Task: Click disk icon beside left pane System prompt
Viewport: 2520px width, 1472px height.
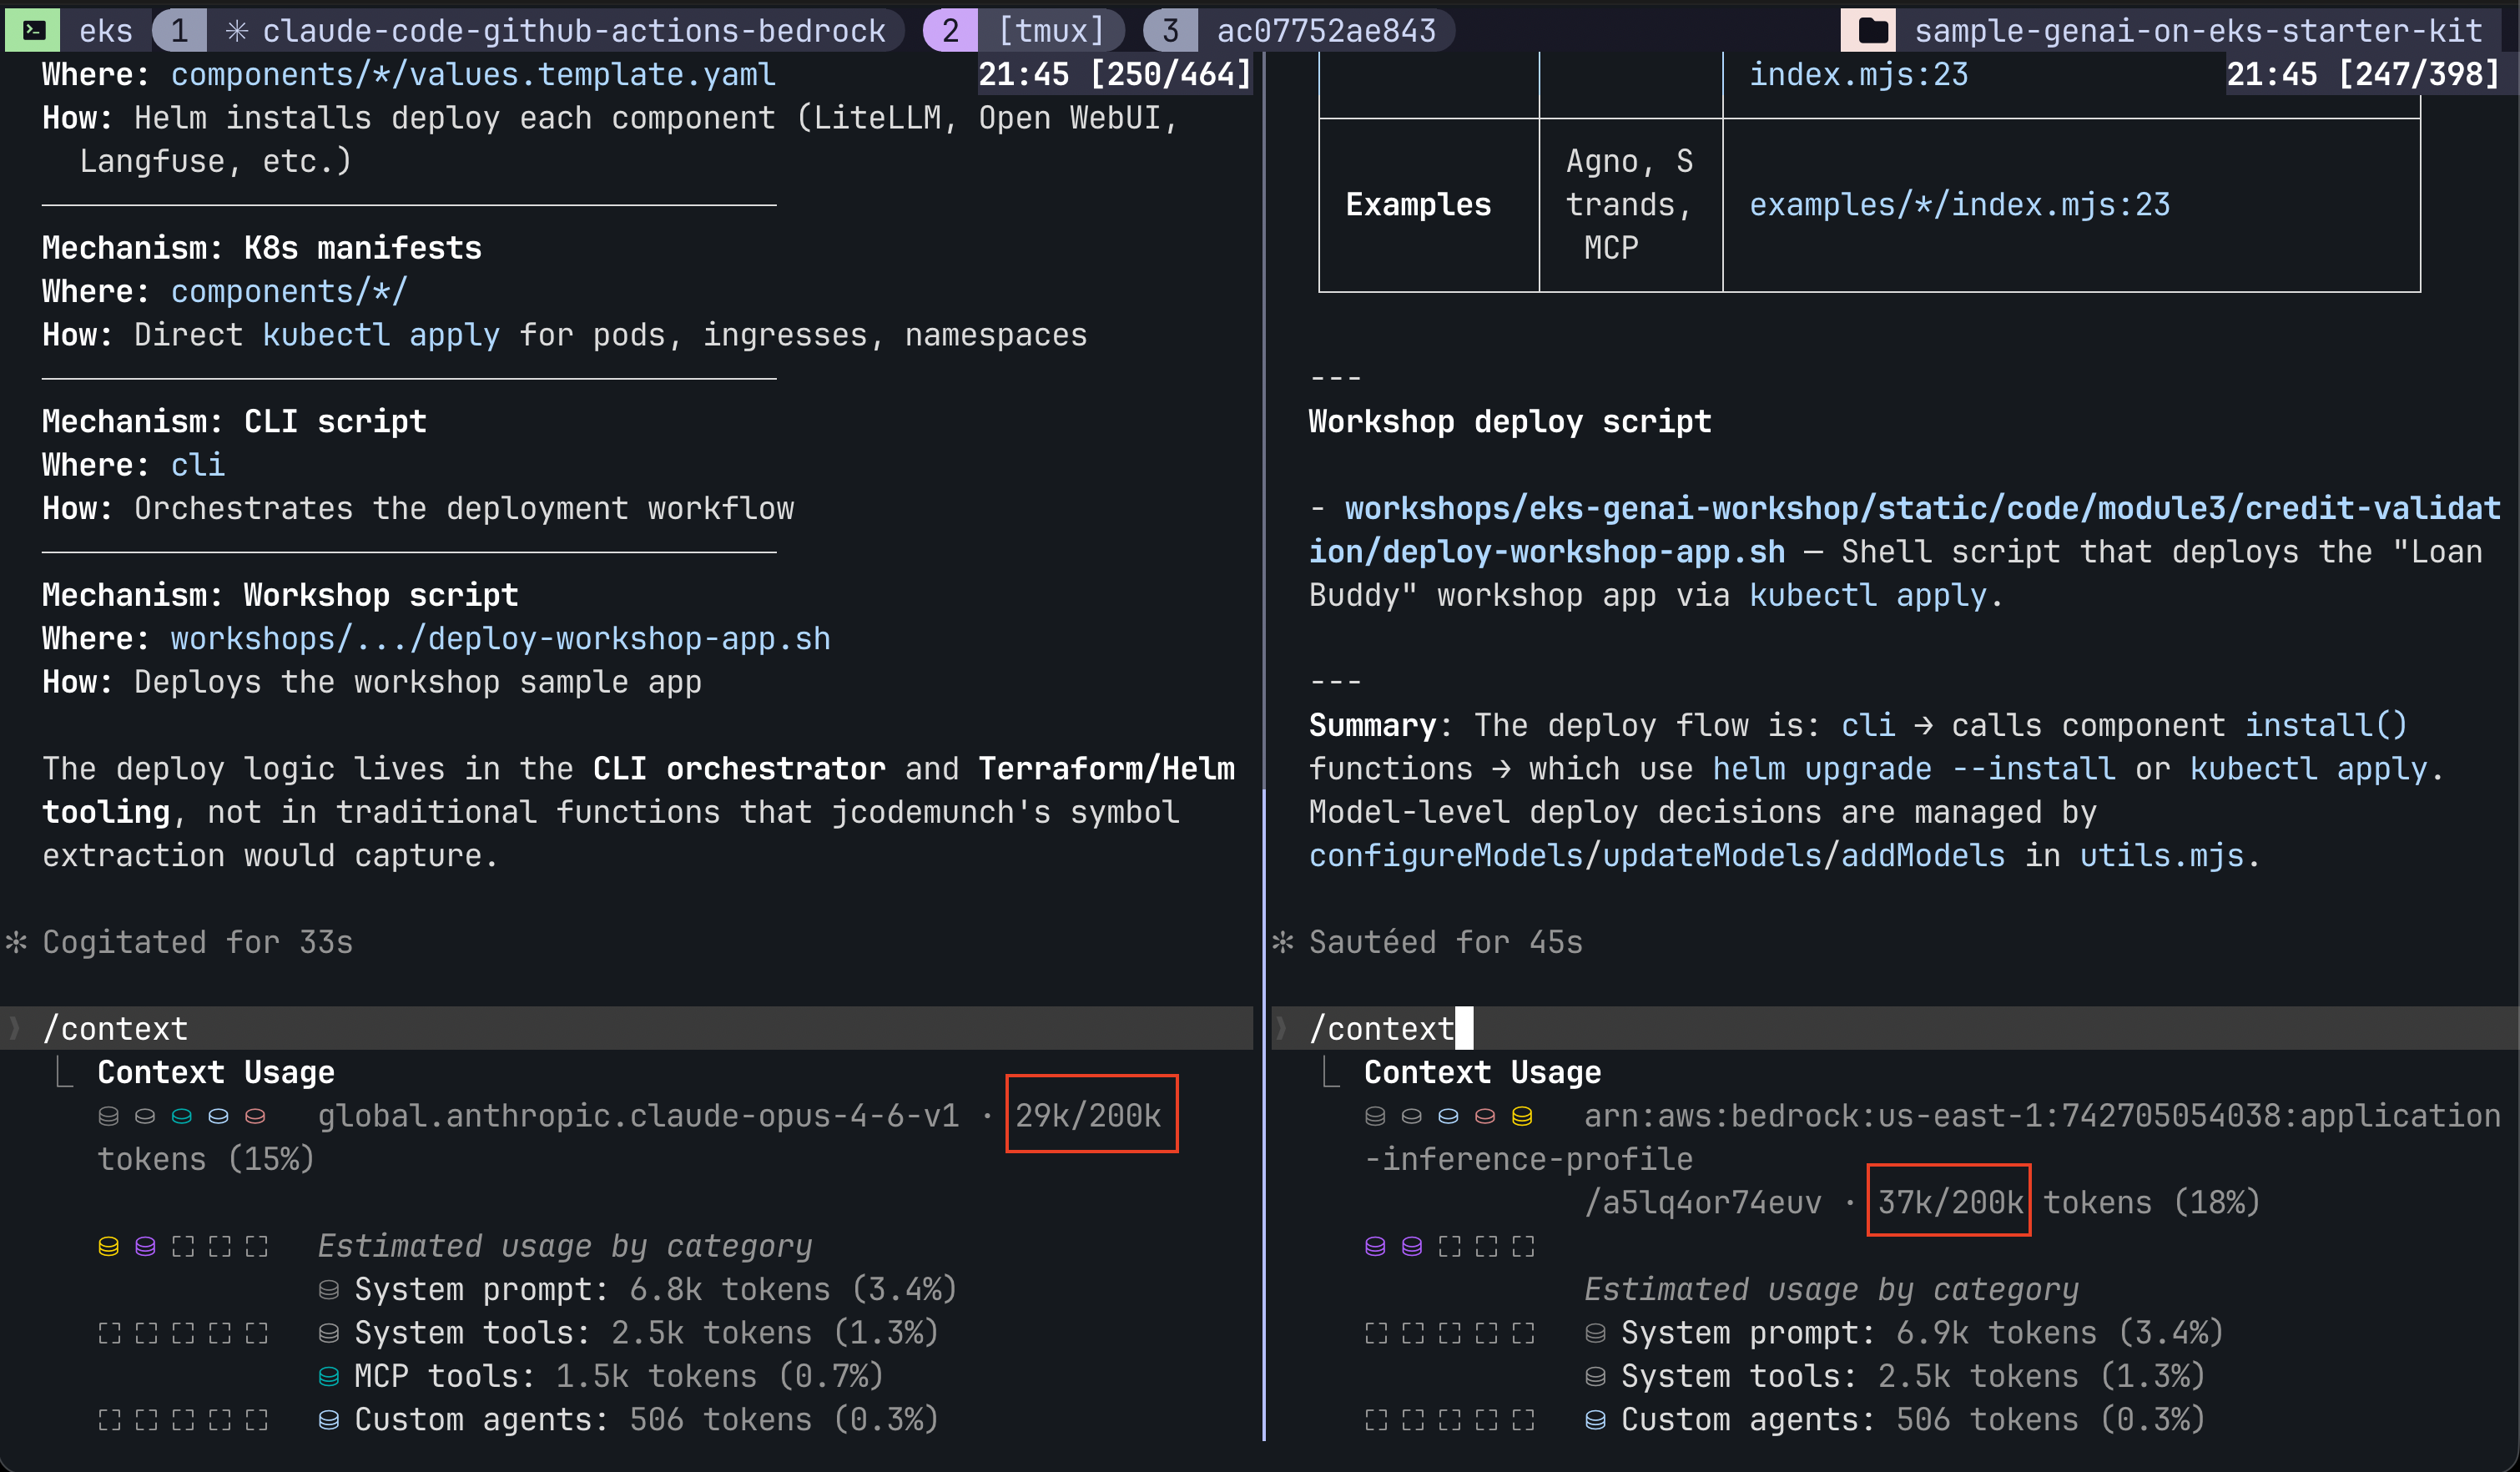Action: click(x=328, y=1290)
